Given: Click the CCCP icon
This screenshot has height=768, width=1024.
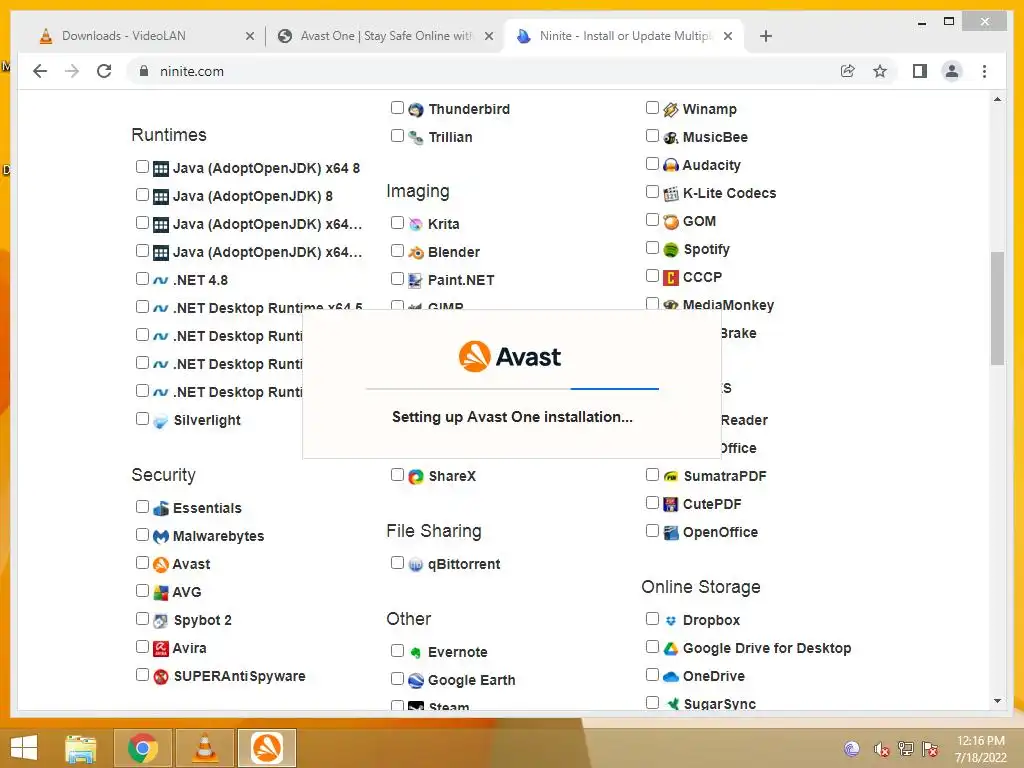Looking at the screenshot, I should tap(671, 278).
